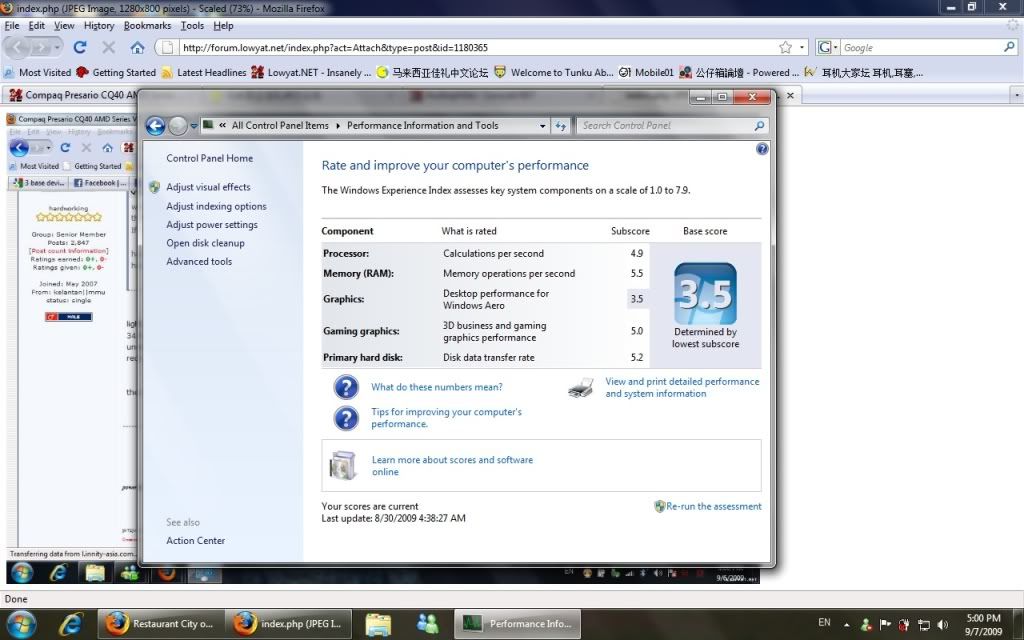Open Firefox back/forward history dropdown
Image resolution: width=1024 pixels, height=640 pixels.
(x=57, y=48)
